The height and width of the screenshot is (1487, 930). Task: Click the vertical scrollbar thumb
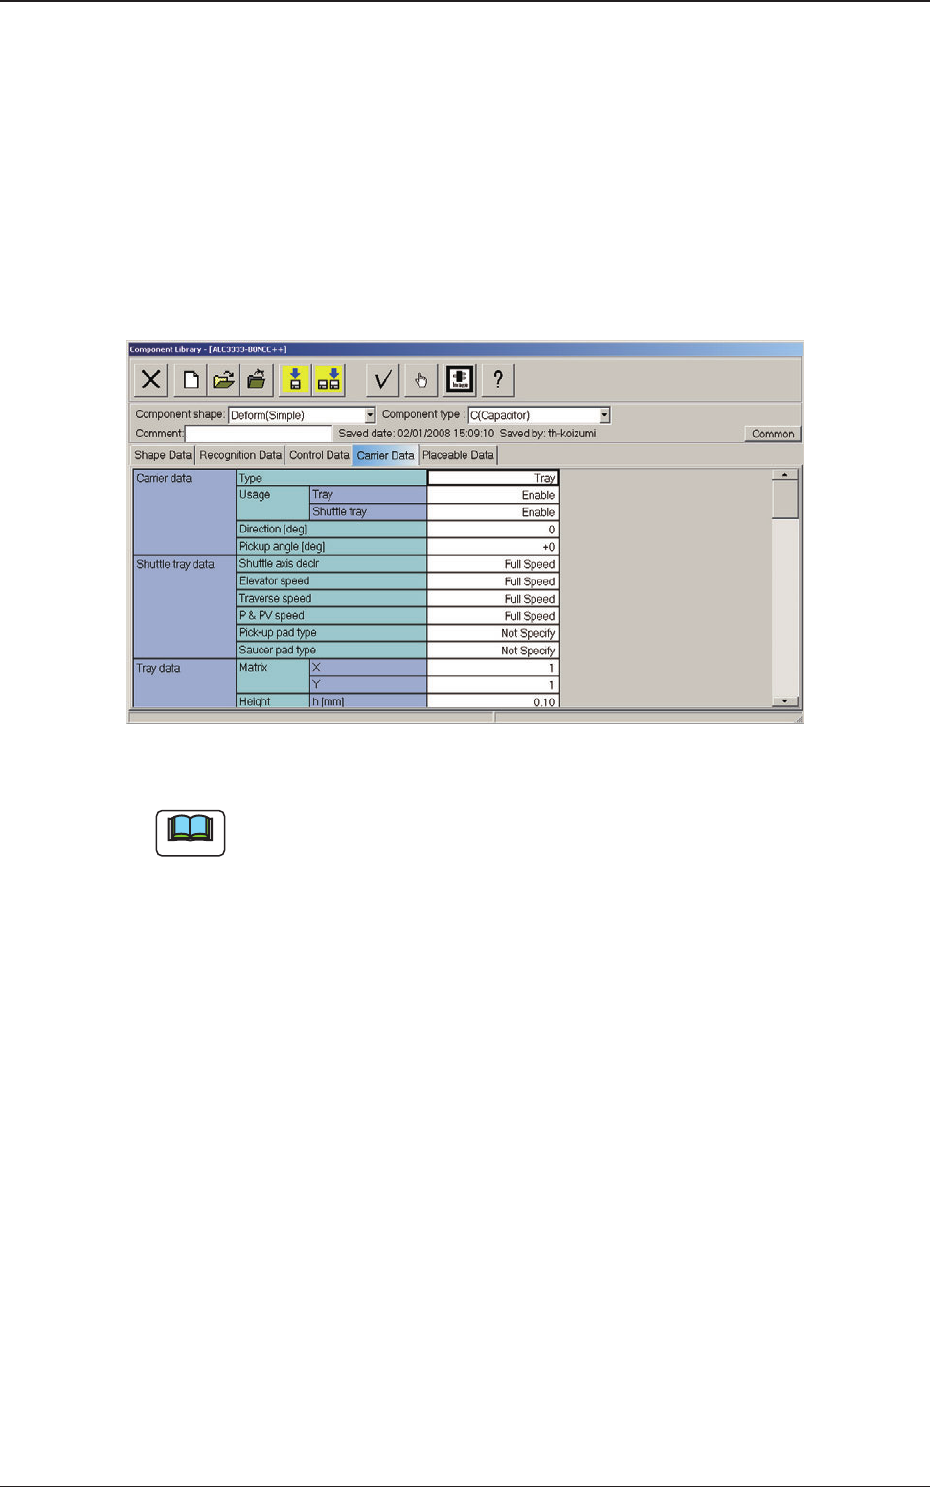coord(786,499)
